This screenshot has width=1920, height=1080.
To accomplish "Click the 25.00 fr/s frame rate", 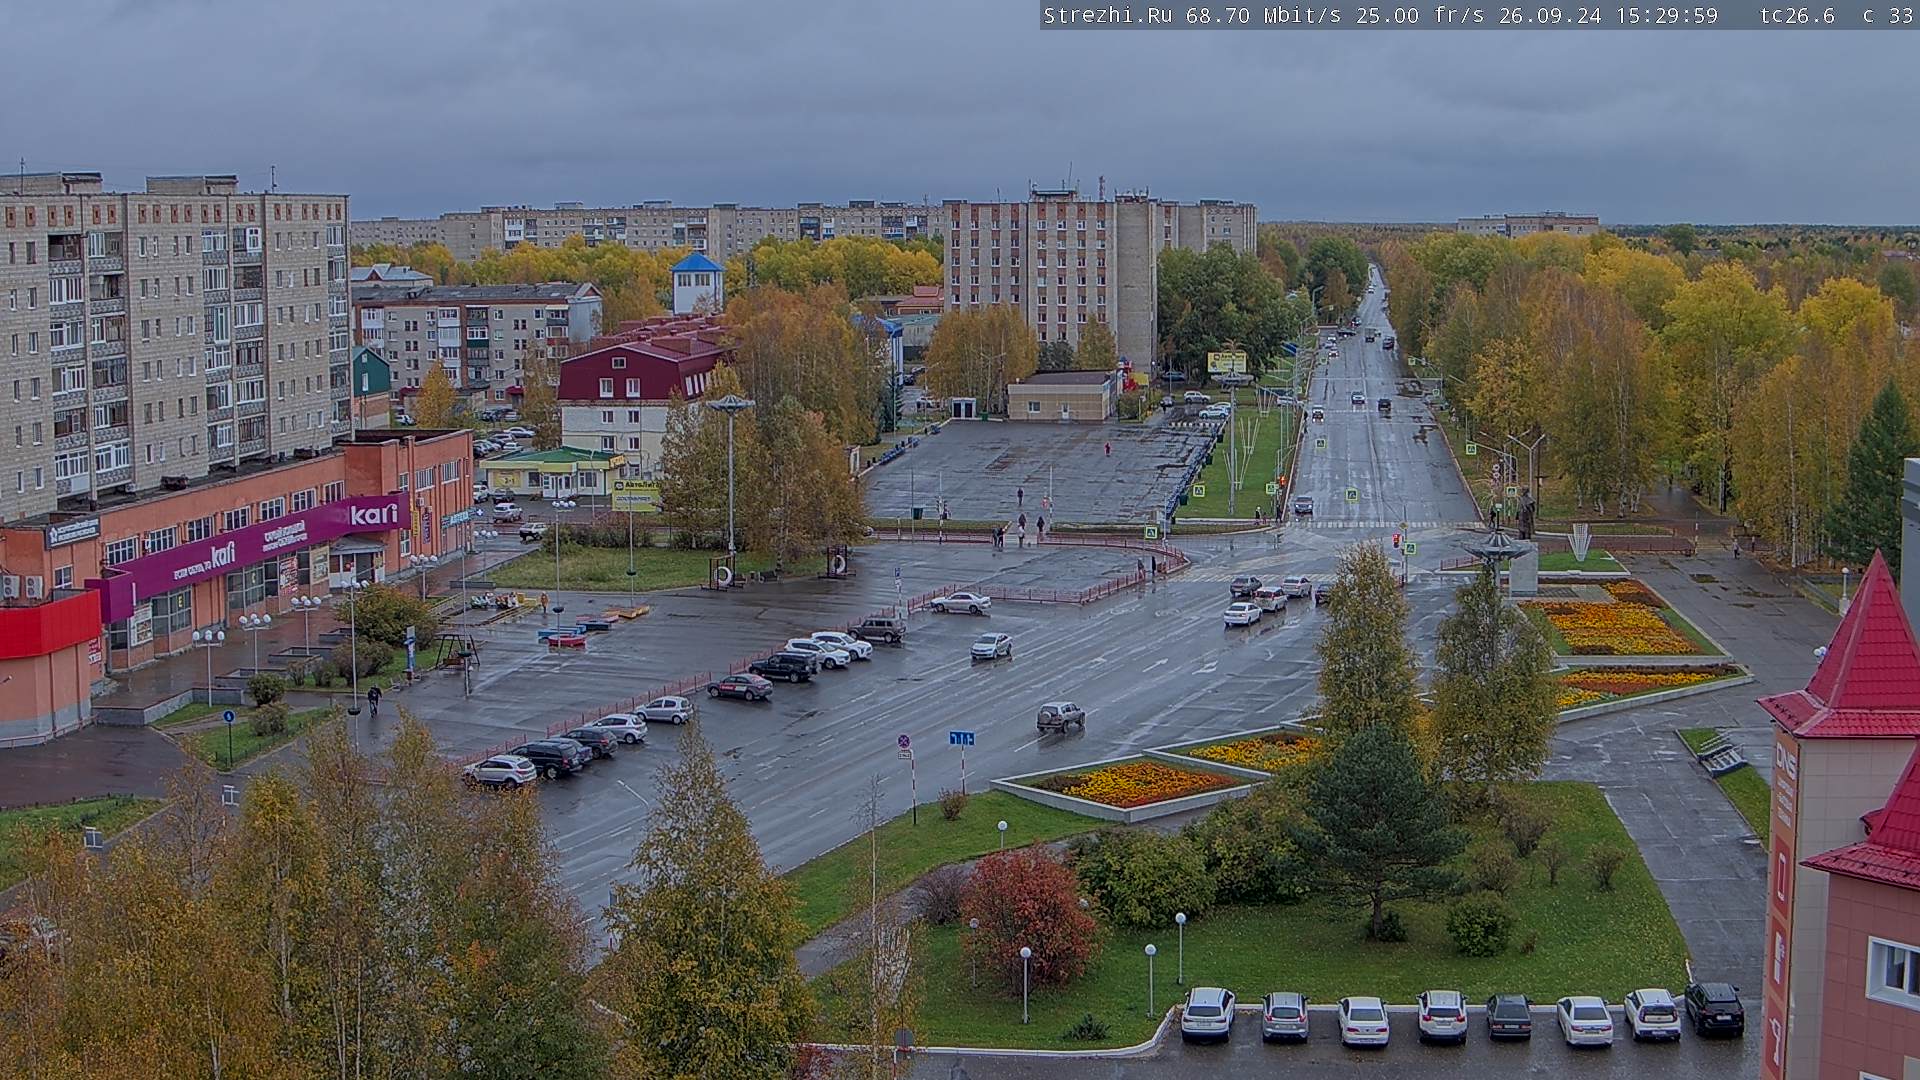I will click(x=1423, y=15).
